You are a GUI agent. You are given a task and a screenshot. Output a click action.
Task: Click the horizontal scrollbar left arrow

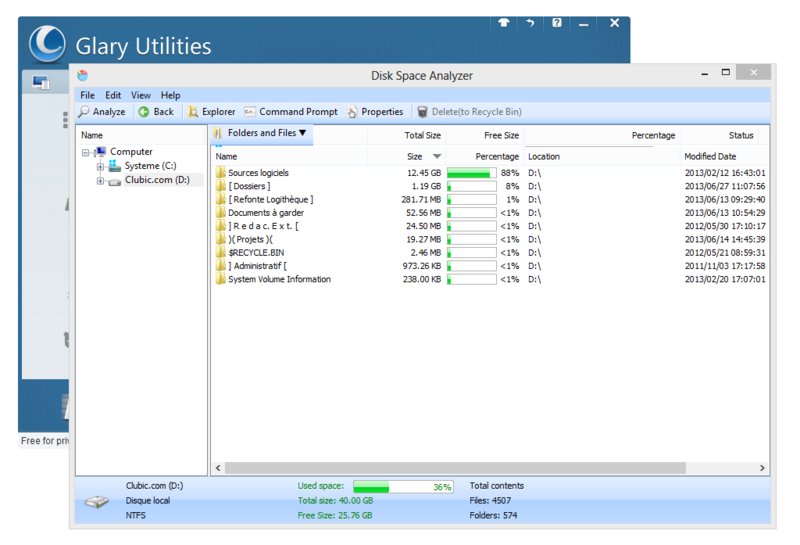tap(218, 468)
